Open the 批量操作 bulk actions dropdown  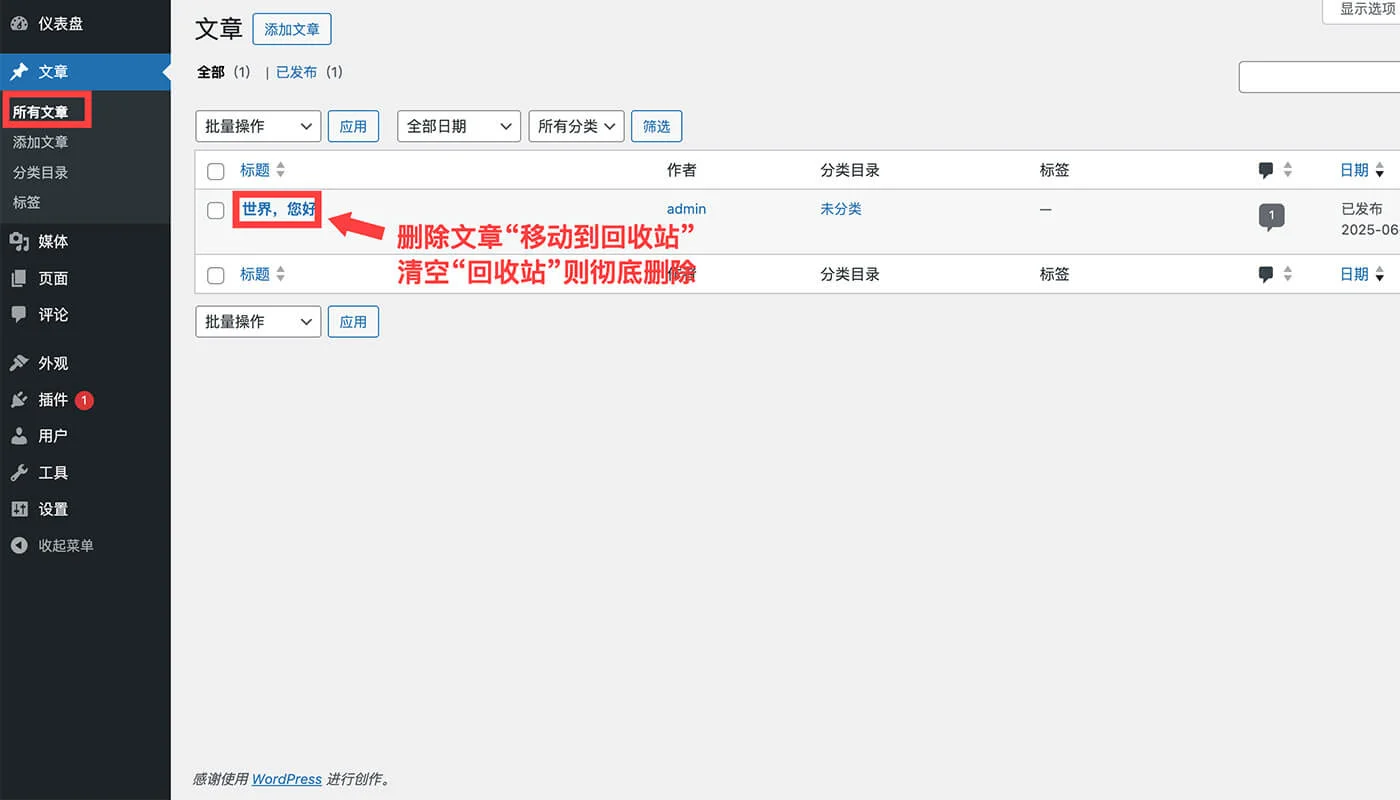coord(257,126)
